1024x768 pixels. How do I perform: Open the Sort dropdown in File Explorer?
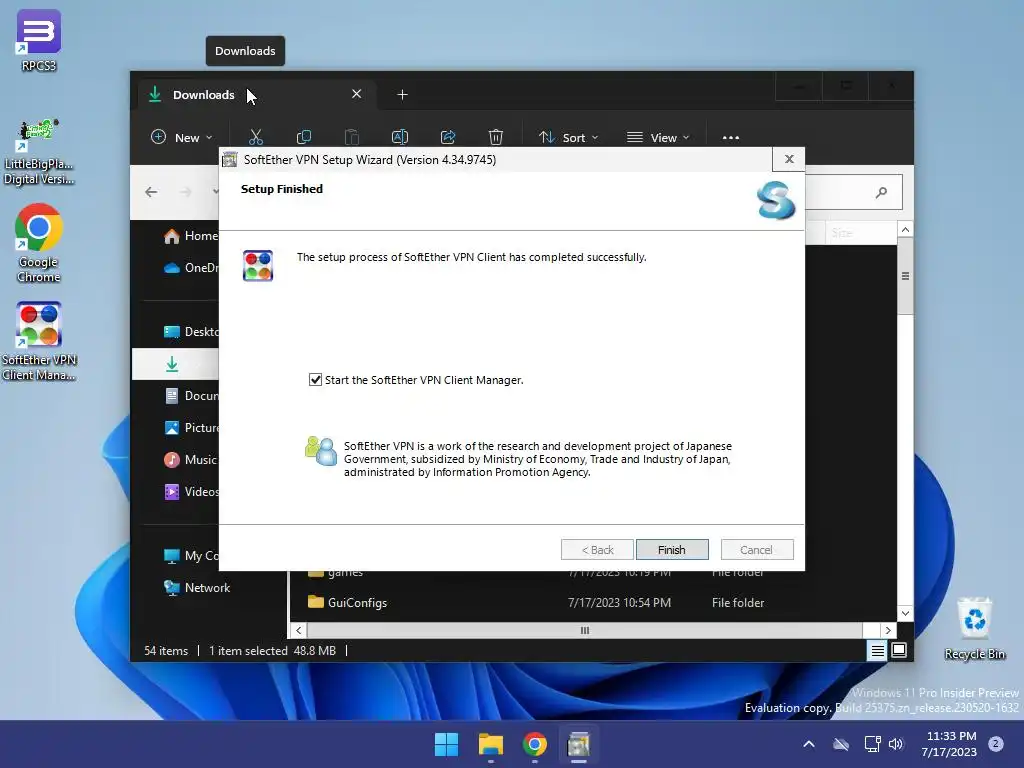[x=569, y=138]
